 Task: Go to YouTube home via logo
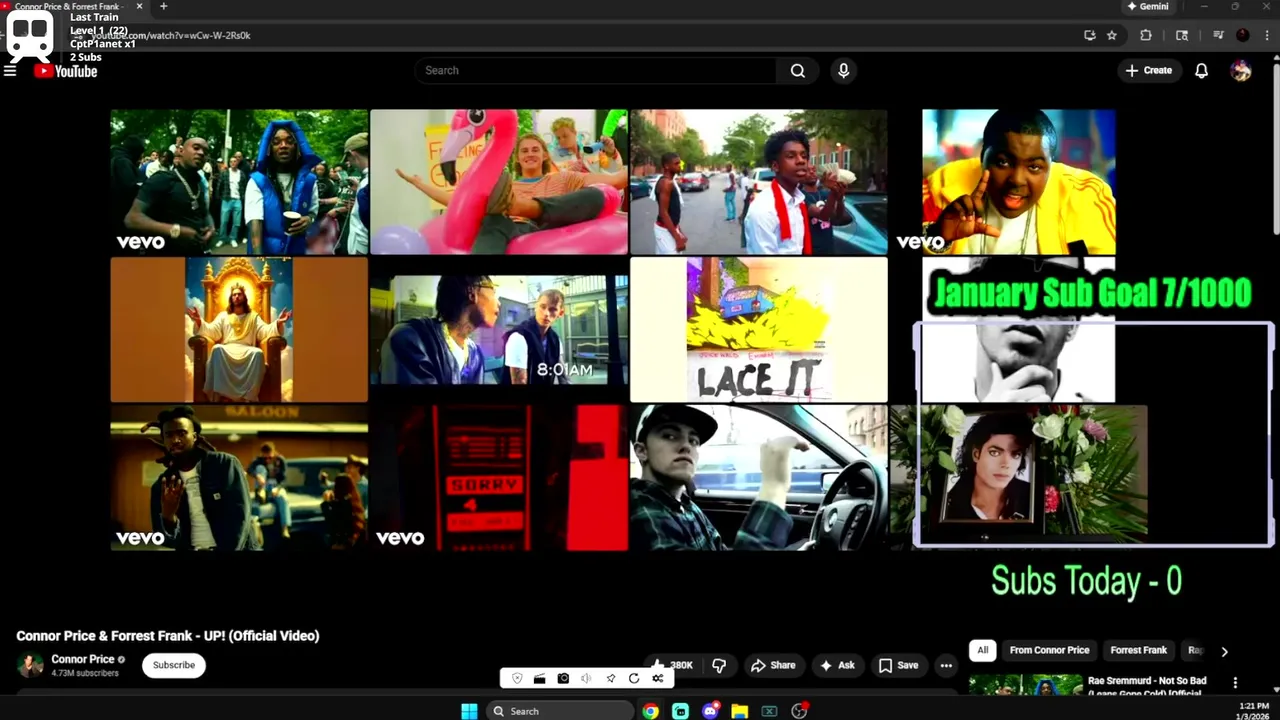66,71
